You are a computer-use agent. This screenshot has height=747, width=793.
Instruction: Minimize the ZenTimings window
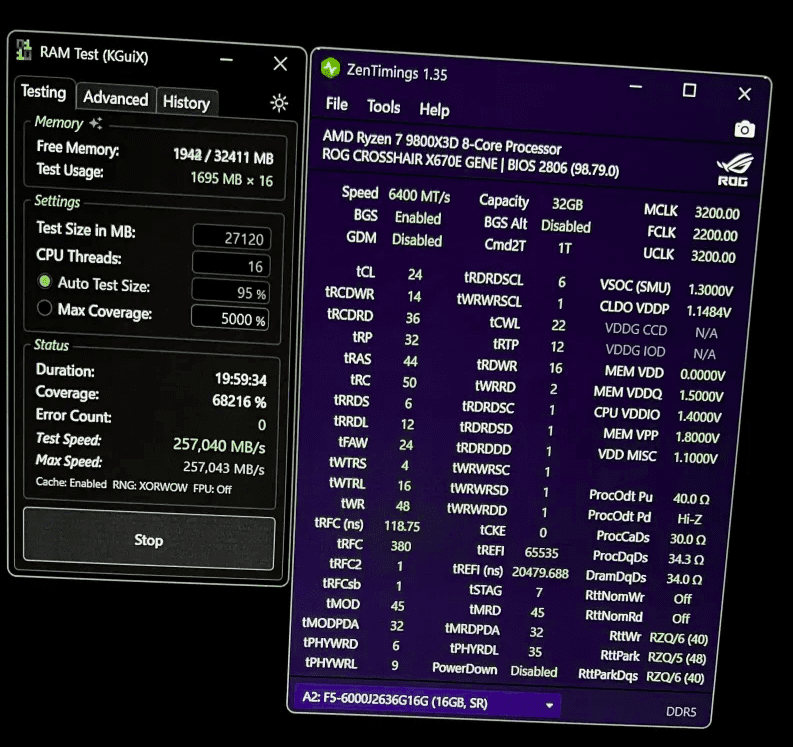[636, 87]
